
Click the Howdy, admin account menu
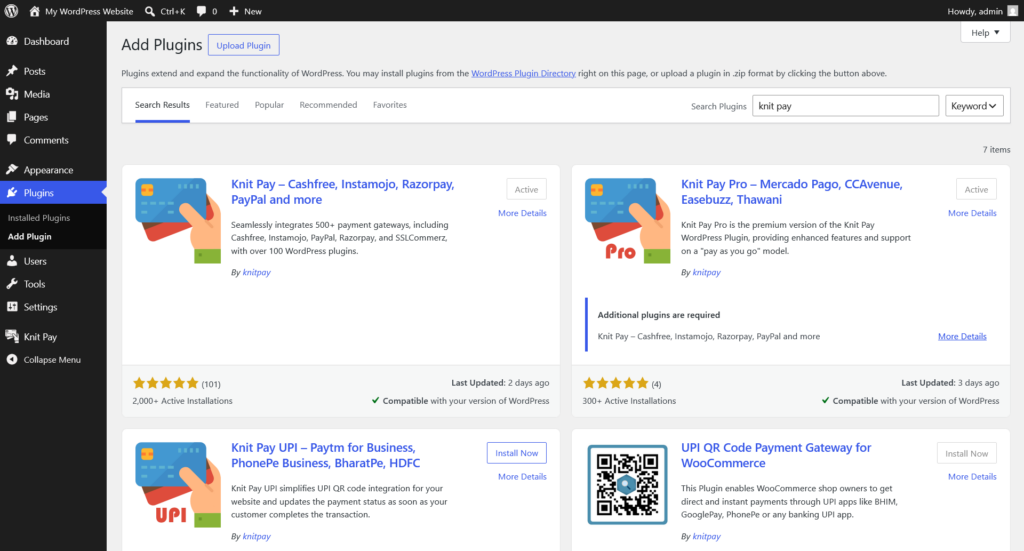click(x=982, y=11)
